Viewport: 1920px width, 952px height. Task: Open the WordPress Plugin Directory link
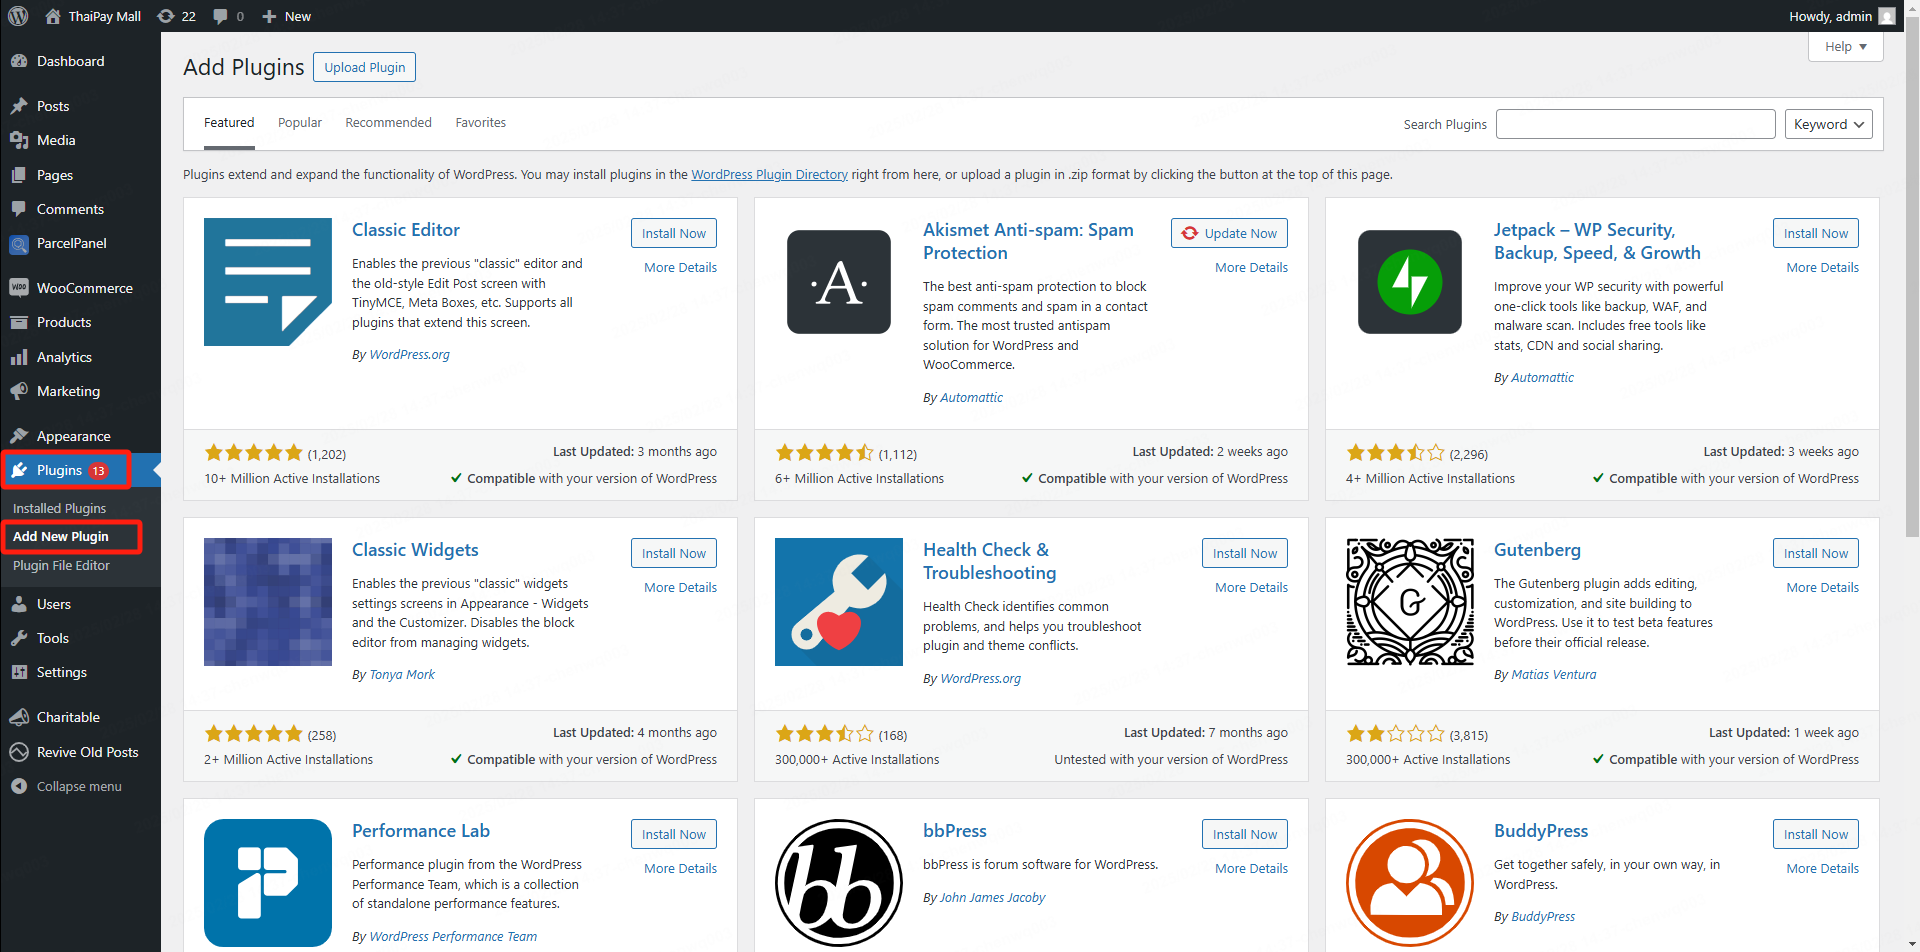769,174
